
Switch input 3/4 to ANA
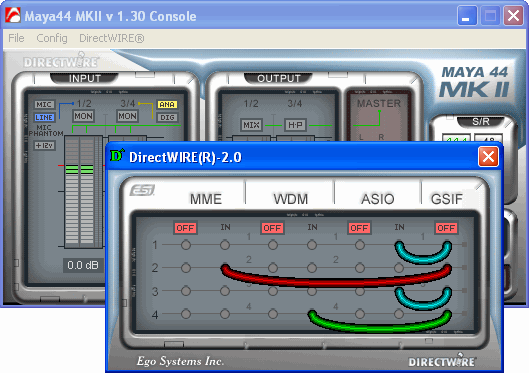(167, 105)
